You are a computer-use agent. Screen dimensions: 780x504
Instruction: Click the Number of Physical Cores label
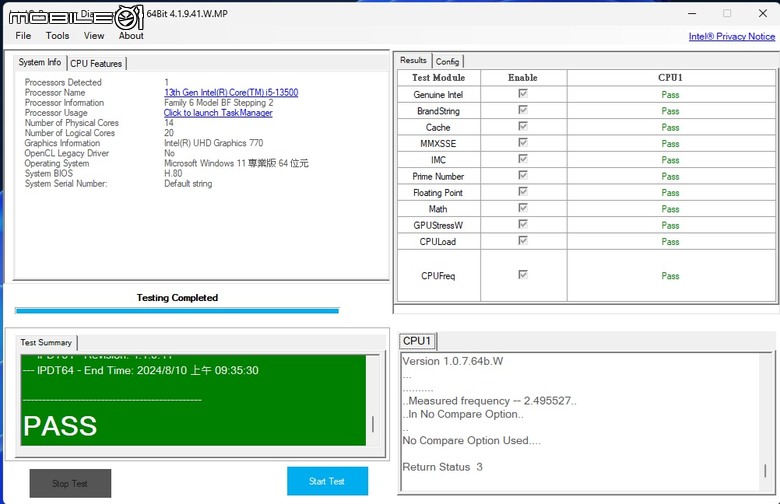[x=72, y=123]
